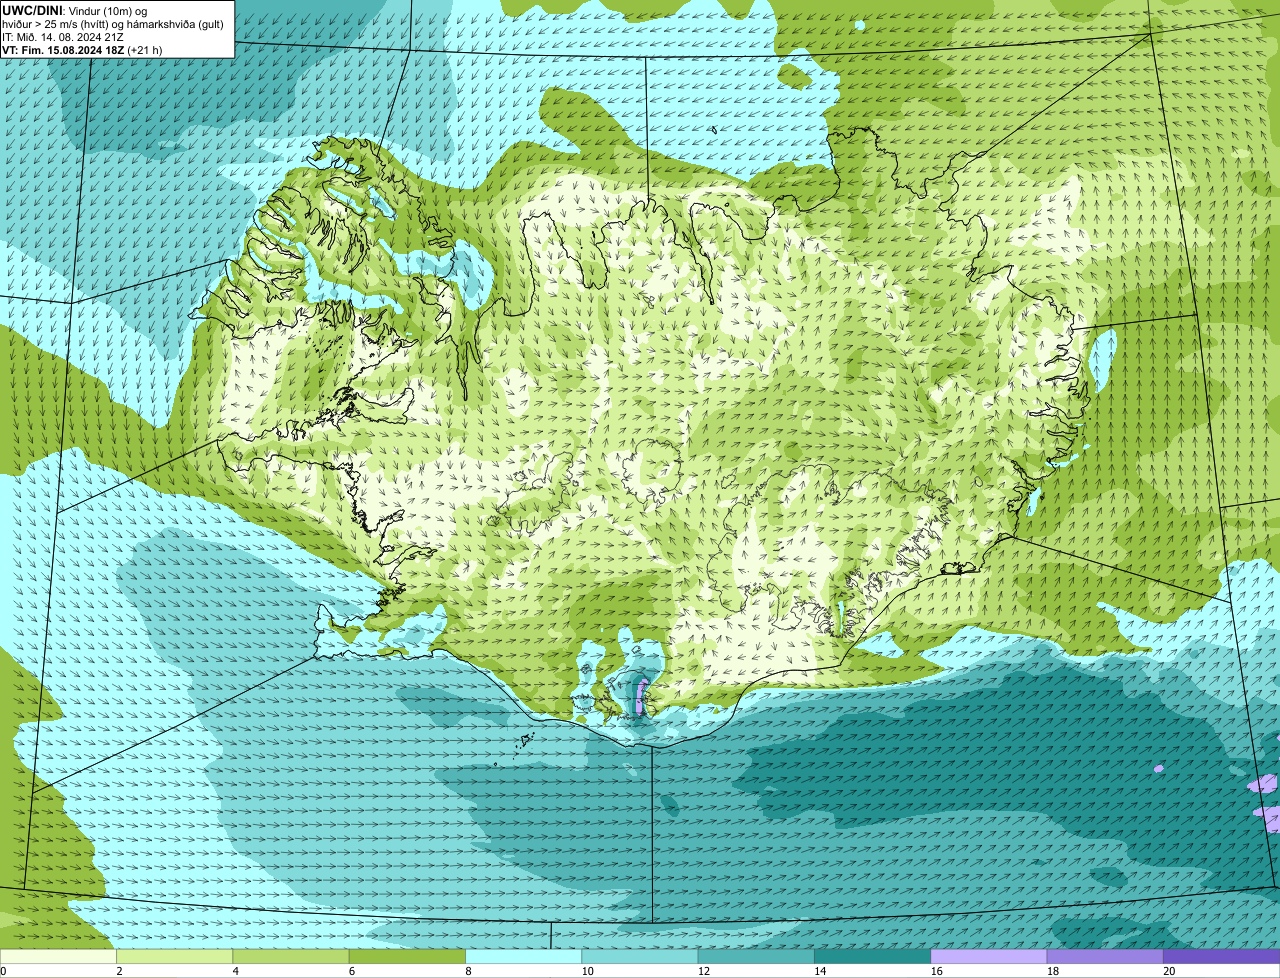Screen dimensions: 1280x978
Task: Click the scale label '12'
Action: click(703, 971)
